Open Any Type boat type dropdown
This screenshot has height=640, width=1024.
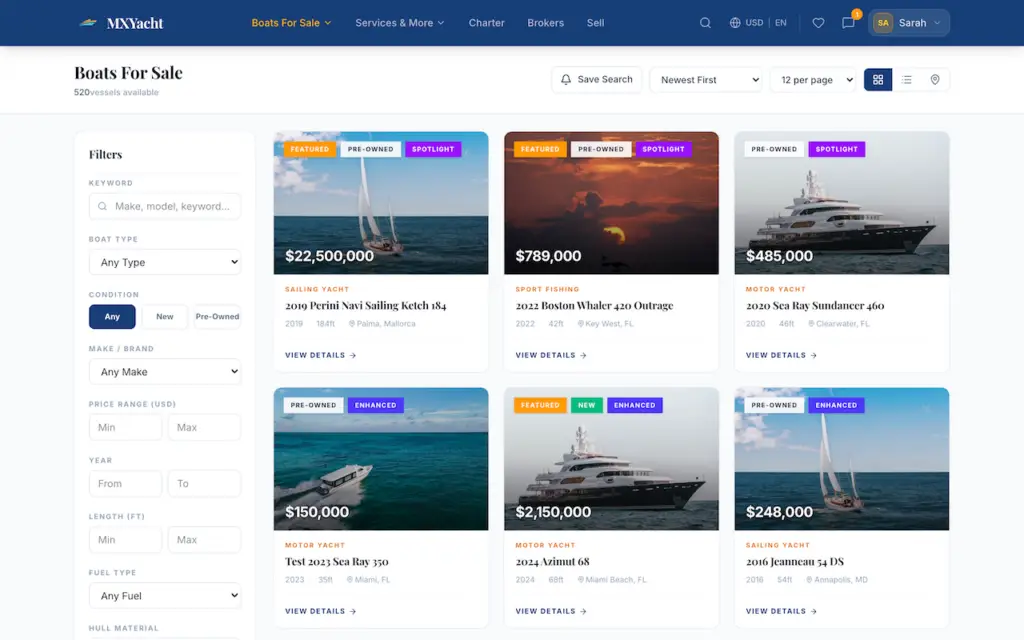[x=165, y=263]
